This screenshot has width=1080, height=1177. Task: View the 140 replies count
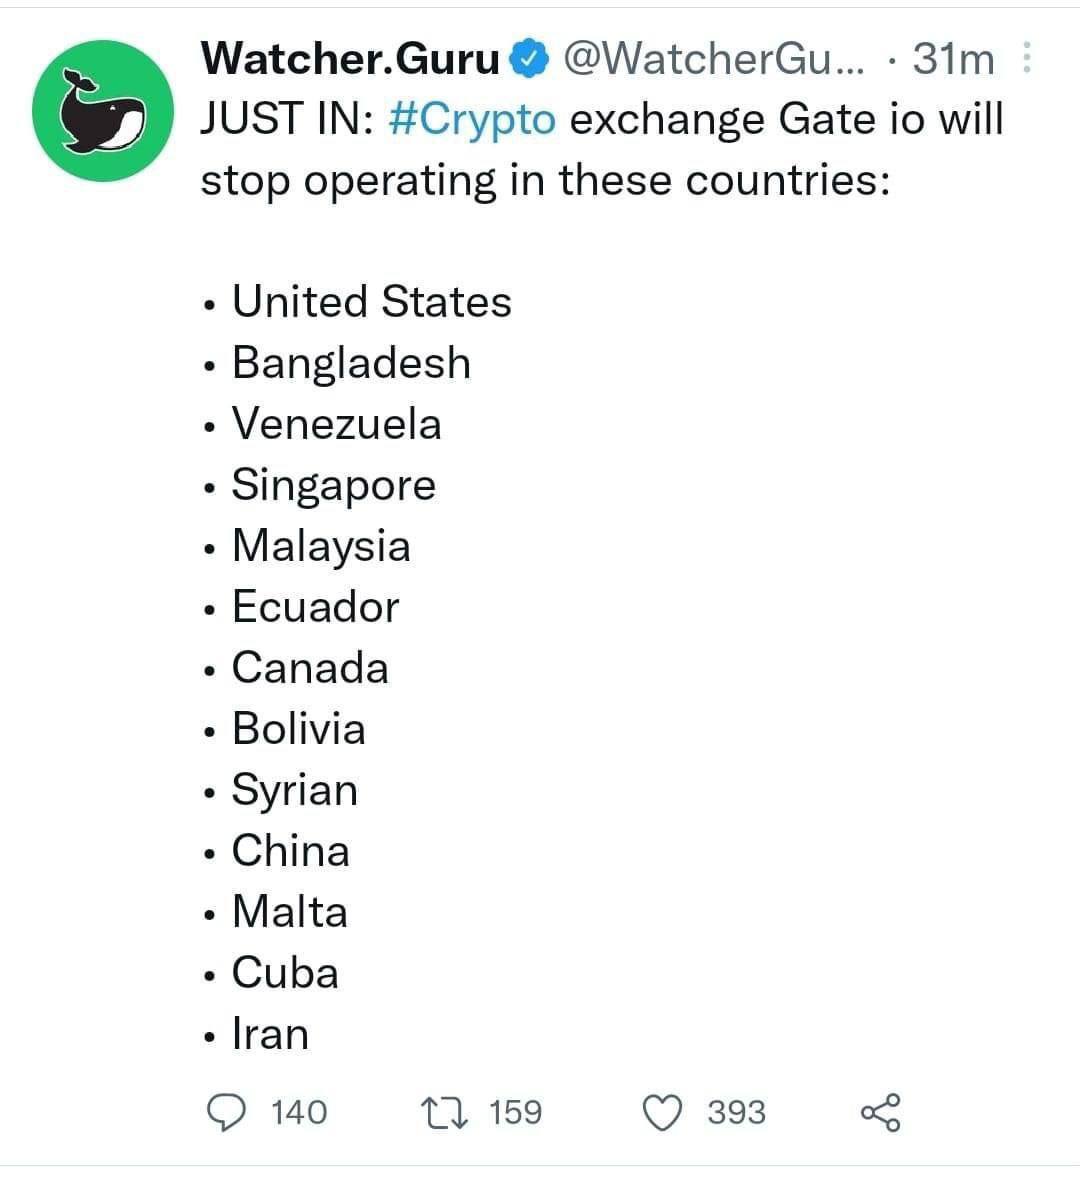click(x=299, y=1112)
